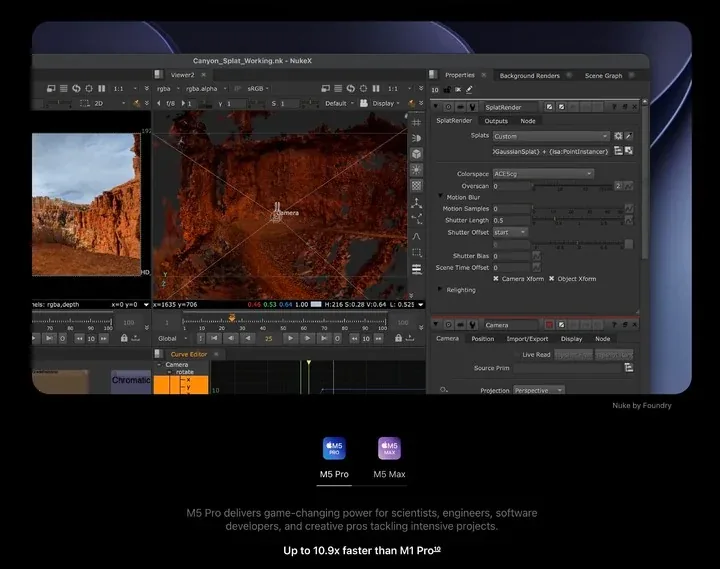The image size is (720, 569).
Task: Click the orange playhead marker on the timeline
Action: 232,317
